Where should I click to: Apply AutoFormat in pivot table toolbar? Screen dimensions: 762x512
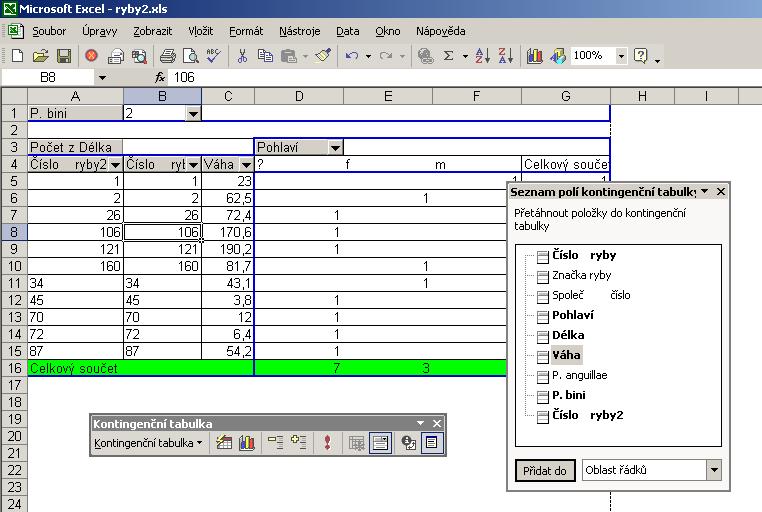224,443
